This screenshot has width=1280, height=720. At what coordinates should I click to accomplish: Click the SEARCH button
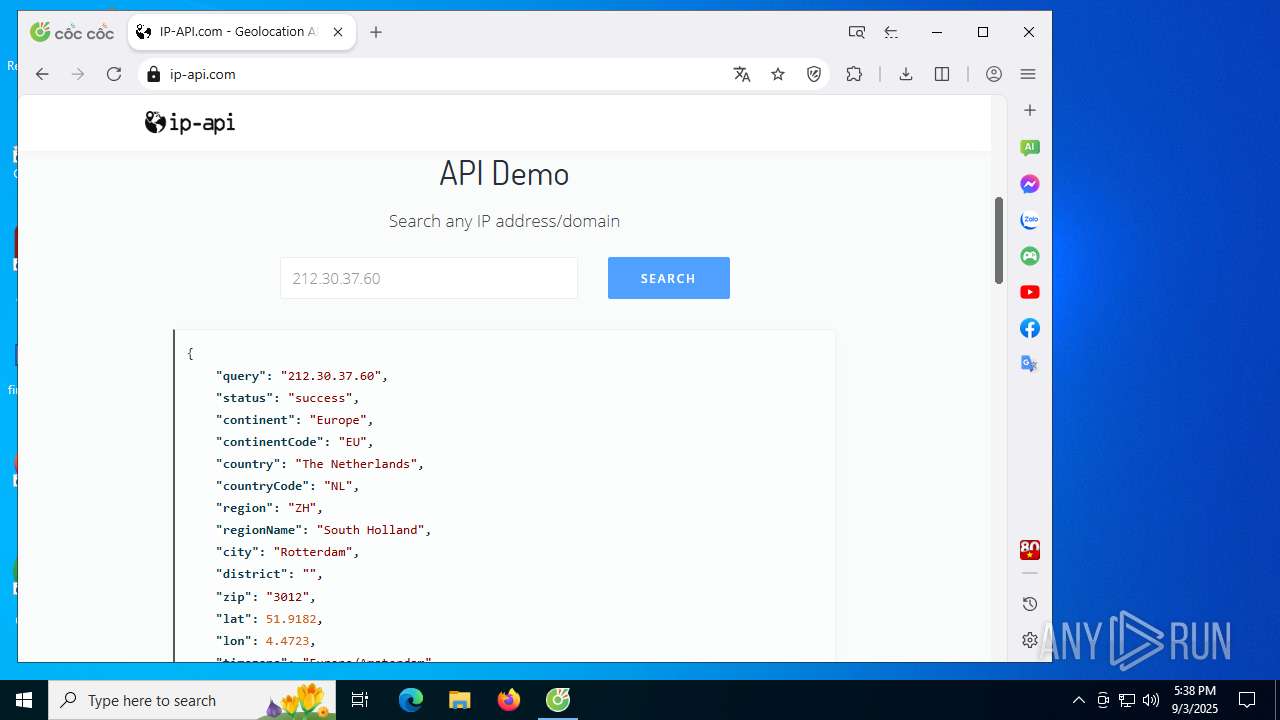point(669,278)
